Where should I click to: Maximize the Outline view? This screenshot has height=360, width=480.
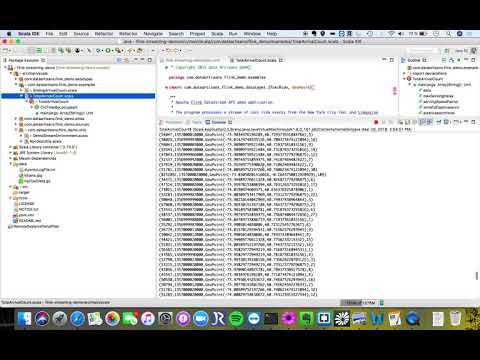pyautogui.click(x=473, y=60)
